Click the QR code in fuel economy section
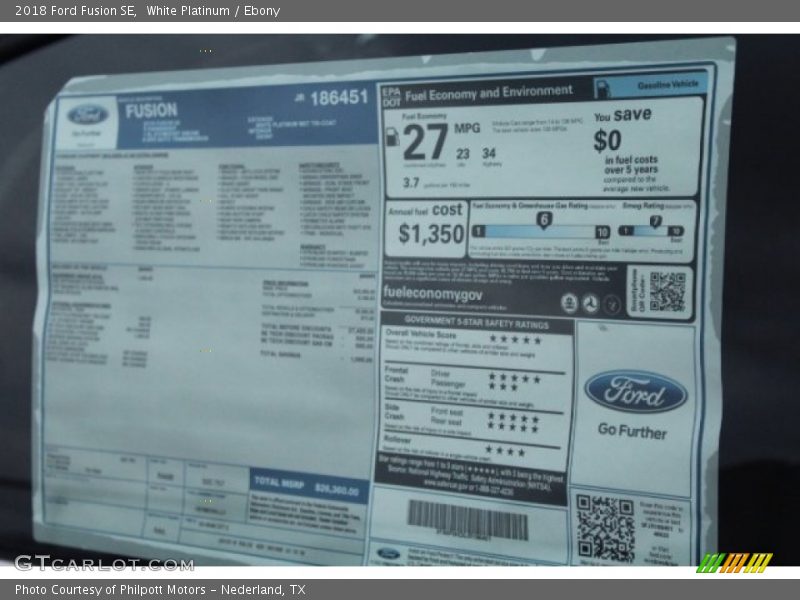Screen dimensions: 800x600 click(x=666, y=291)
